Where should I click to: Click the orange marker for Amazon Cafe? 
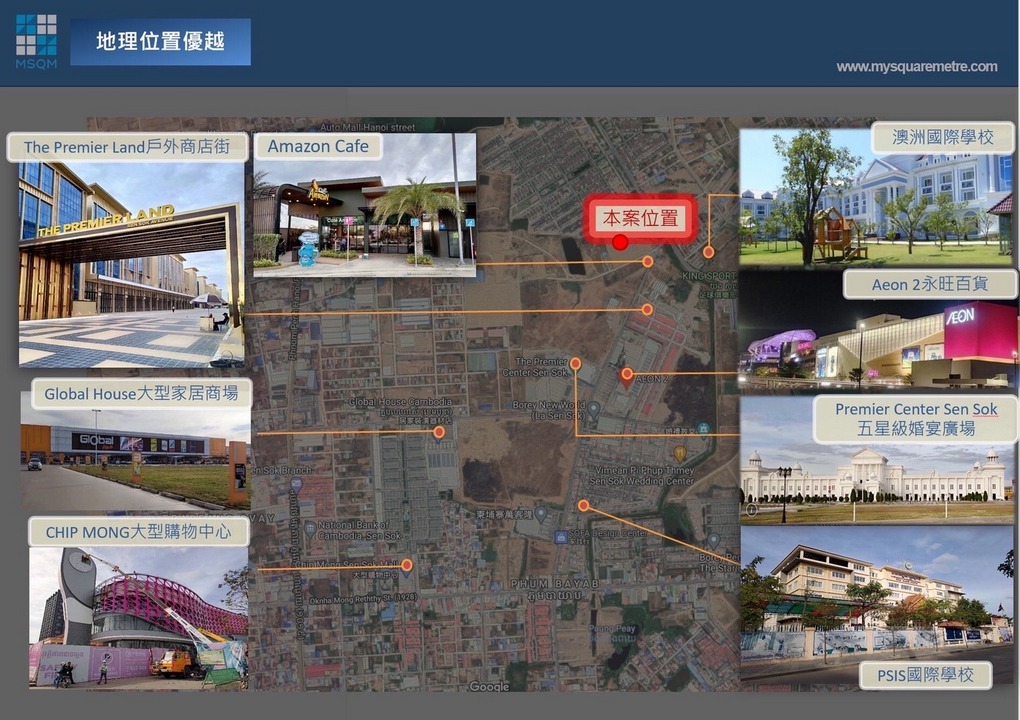pyautogui.click(x=647, y=261)
